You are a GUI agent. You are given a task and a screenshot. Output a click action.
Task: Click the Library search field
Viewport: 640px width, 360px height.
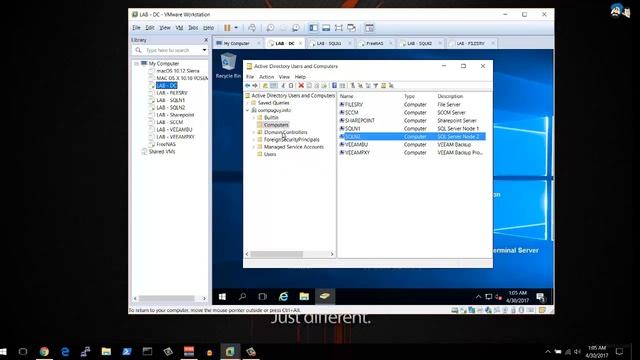169,50
